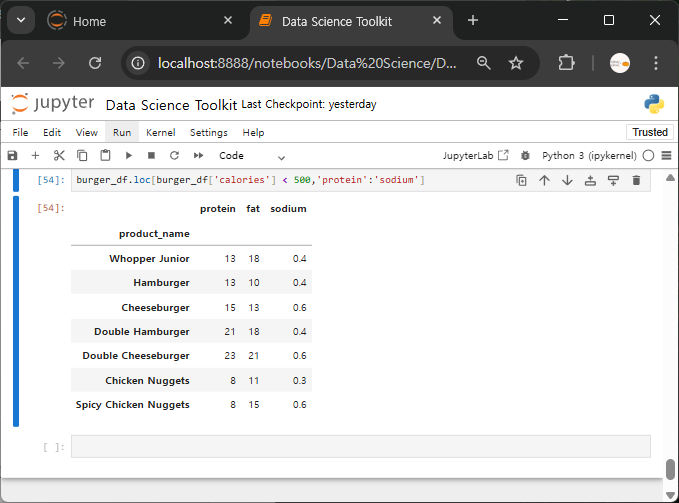The height and width of the screenshot is (503, 679).
Task: Click the Spicy Chicken Nuggets row label
Action: click(x=133, y=404)
